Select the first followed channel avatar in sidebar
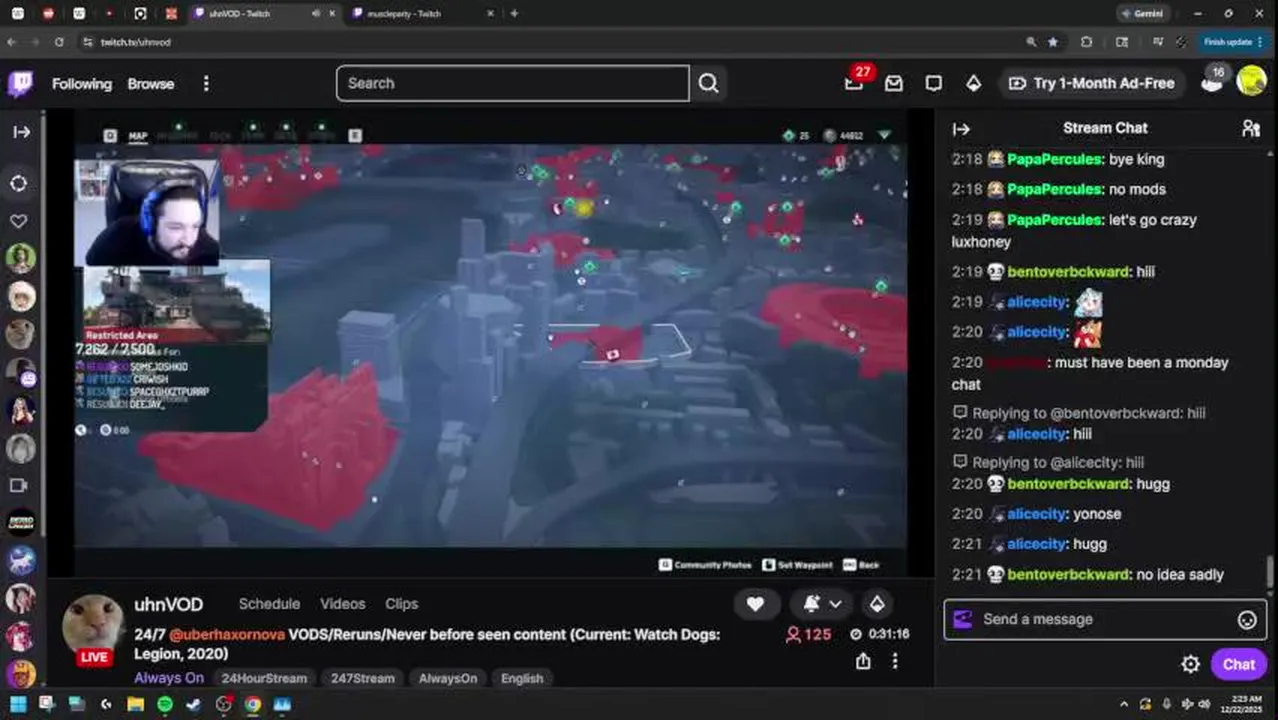The image size is (1278, 720). tap(21, 258)
